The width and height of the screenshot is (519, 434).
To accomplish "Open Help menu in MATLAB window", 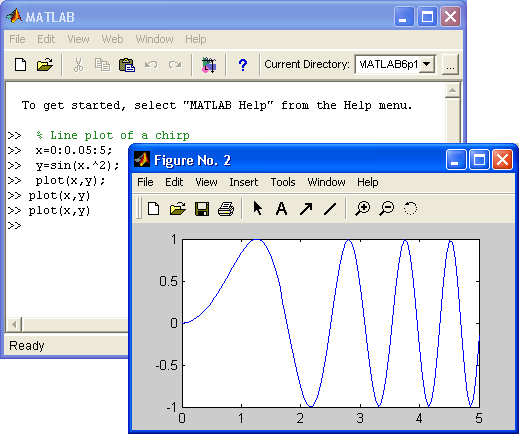I will coord(196,39).
